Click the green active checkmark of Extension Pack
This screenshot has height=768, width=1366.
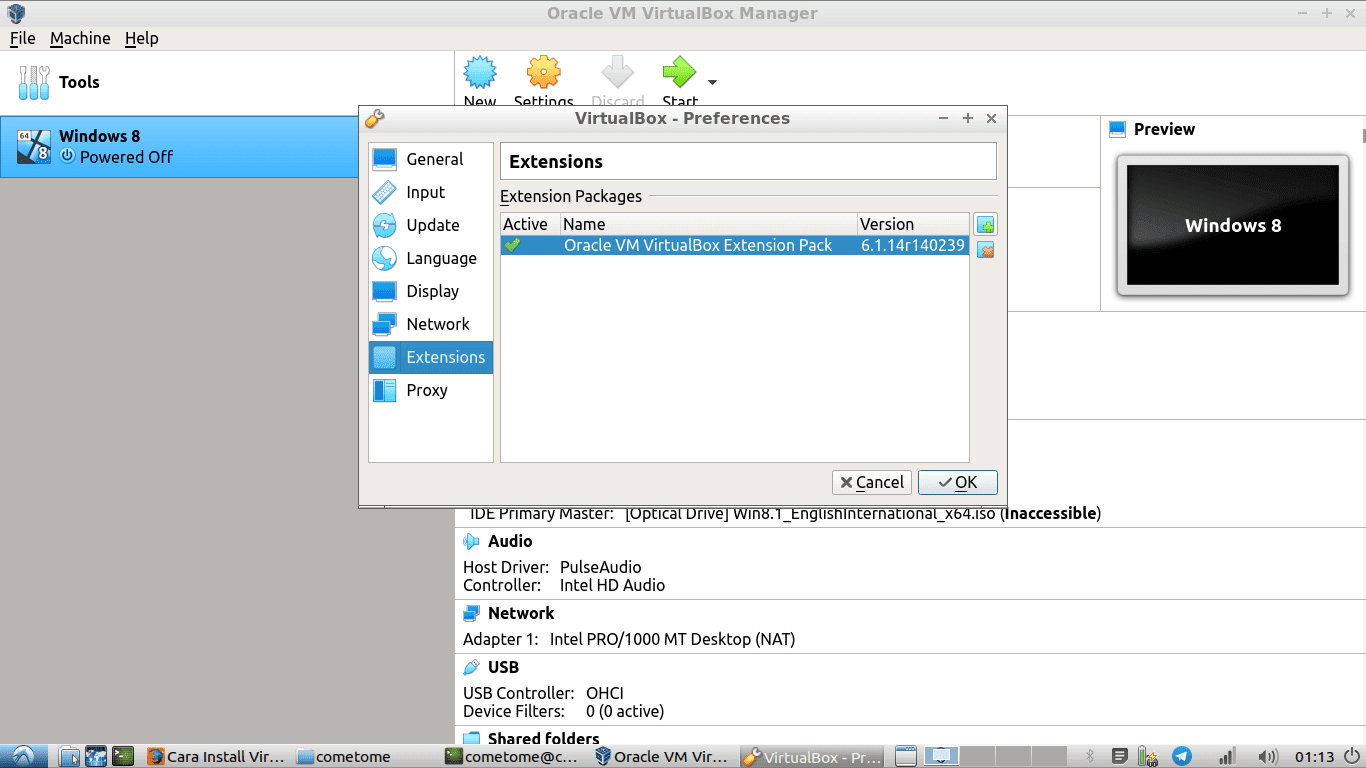(513, 245)
